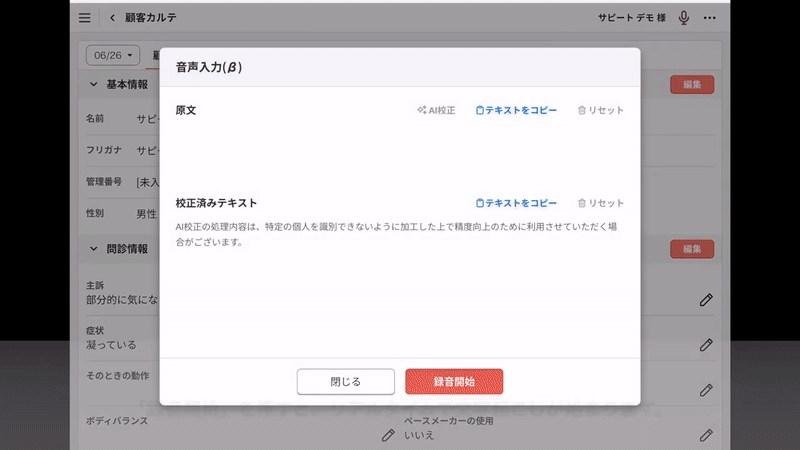Image resolution: width=800 pixels, height=450 pixels.
Task: Edit the 症状 row with pencil icon
Action: point(706,344)
